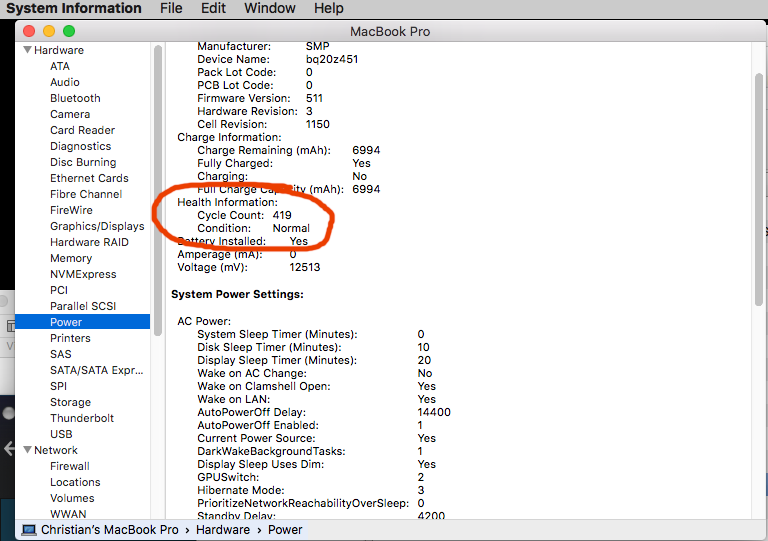Click the Device Name value bq20z451
This screenshot has width=768, height=541.
click(332, 59)
